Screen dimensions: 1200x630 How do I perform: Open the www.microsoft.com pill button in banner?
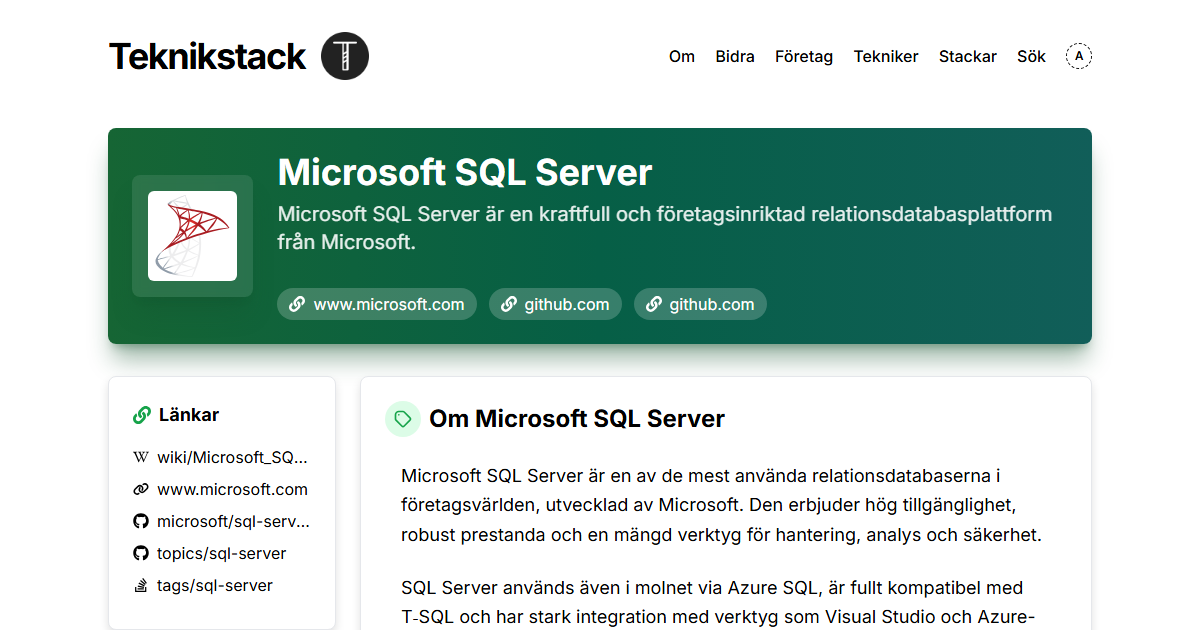[x=377, y=304]
